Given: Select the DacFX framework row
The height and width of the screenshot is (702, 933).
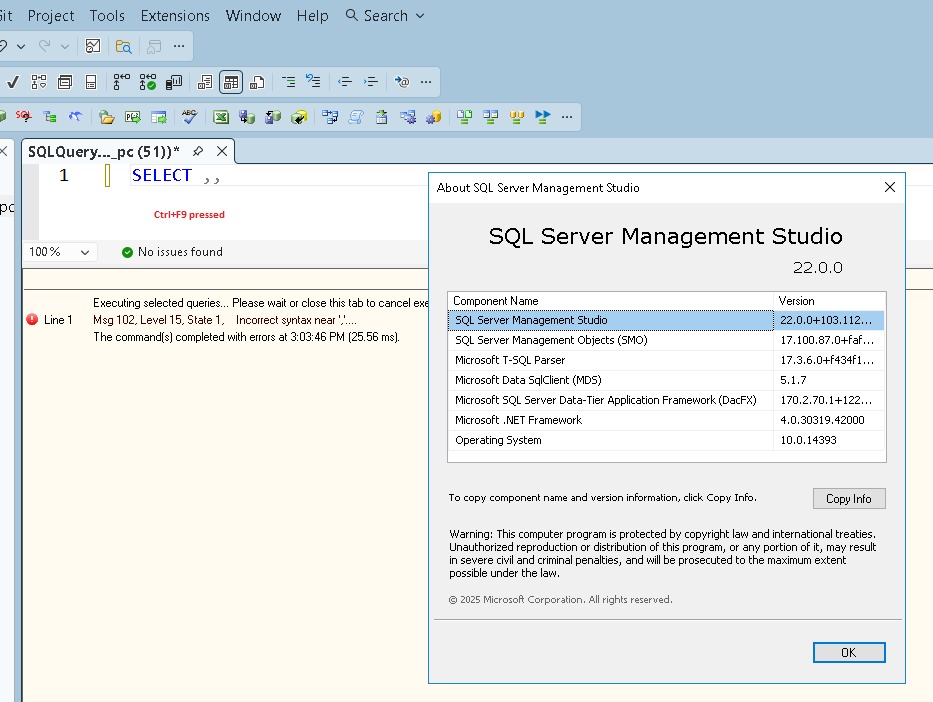Looking at the screenshot, I should coord(666,400).
